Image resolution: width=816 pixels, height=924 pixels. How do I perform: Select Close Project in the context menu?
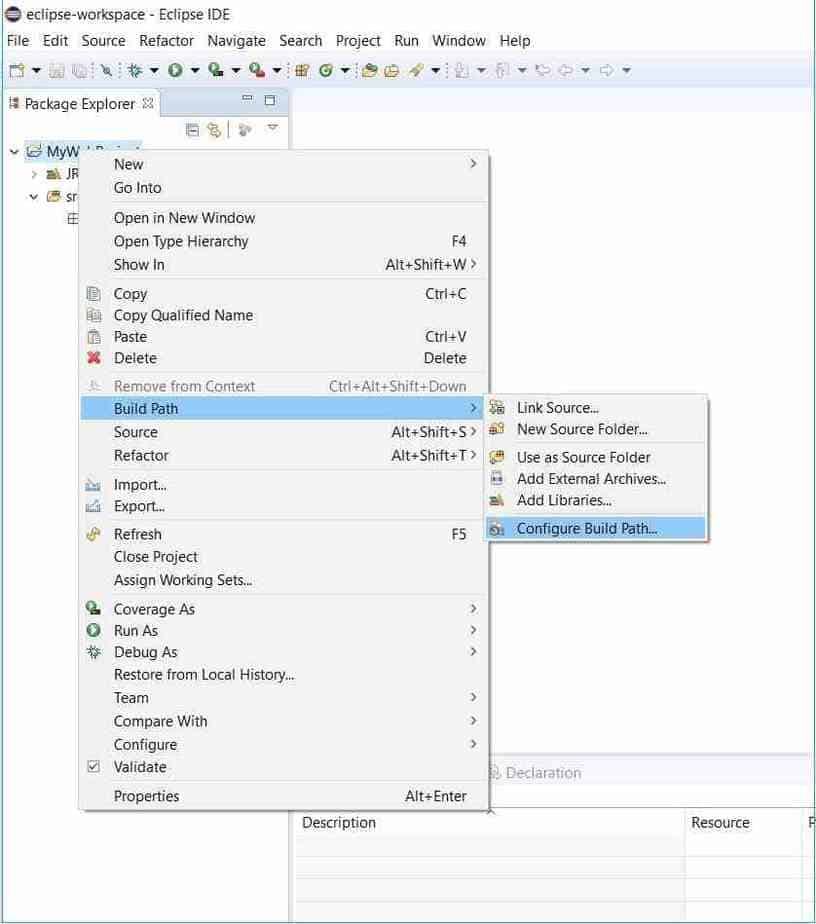point(155,556)
